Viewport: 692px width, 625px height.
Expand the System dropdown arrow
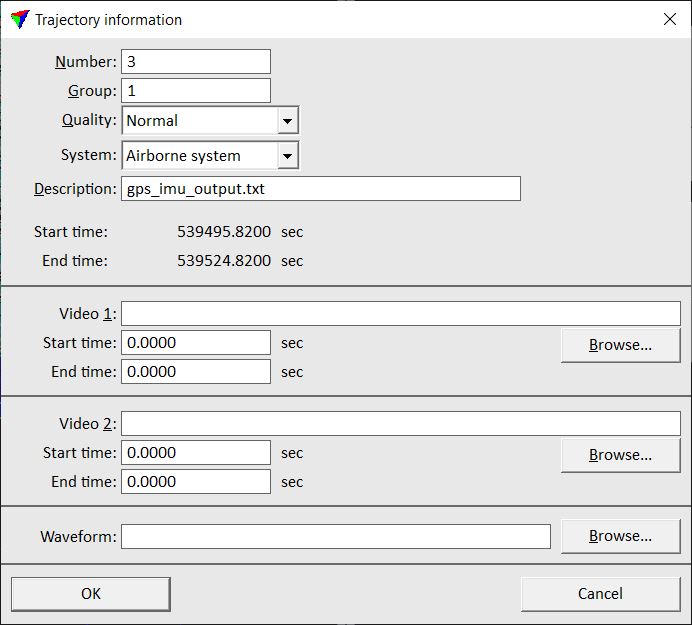[287, 156]
